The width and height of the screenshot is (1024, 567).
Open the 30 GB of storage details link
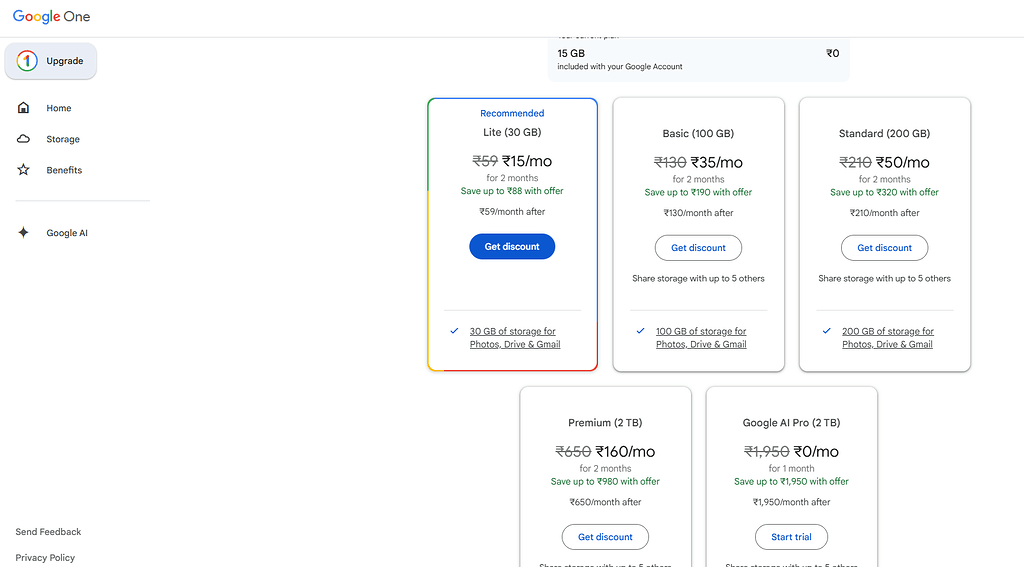tap(515, 338)
